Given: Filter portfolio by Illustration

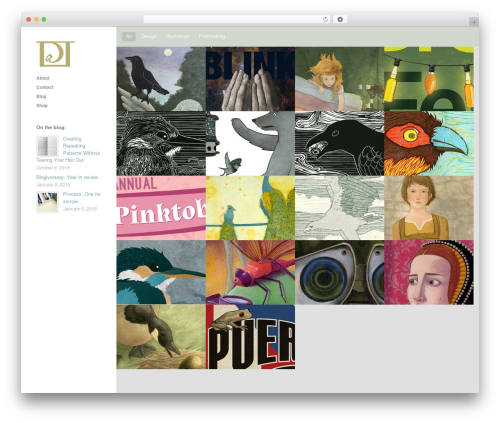Looking at the screenshot, I should click(177, 36).
